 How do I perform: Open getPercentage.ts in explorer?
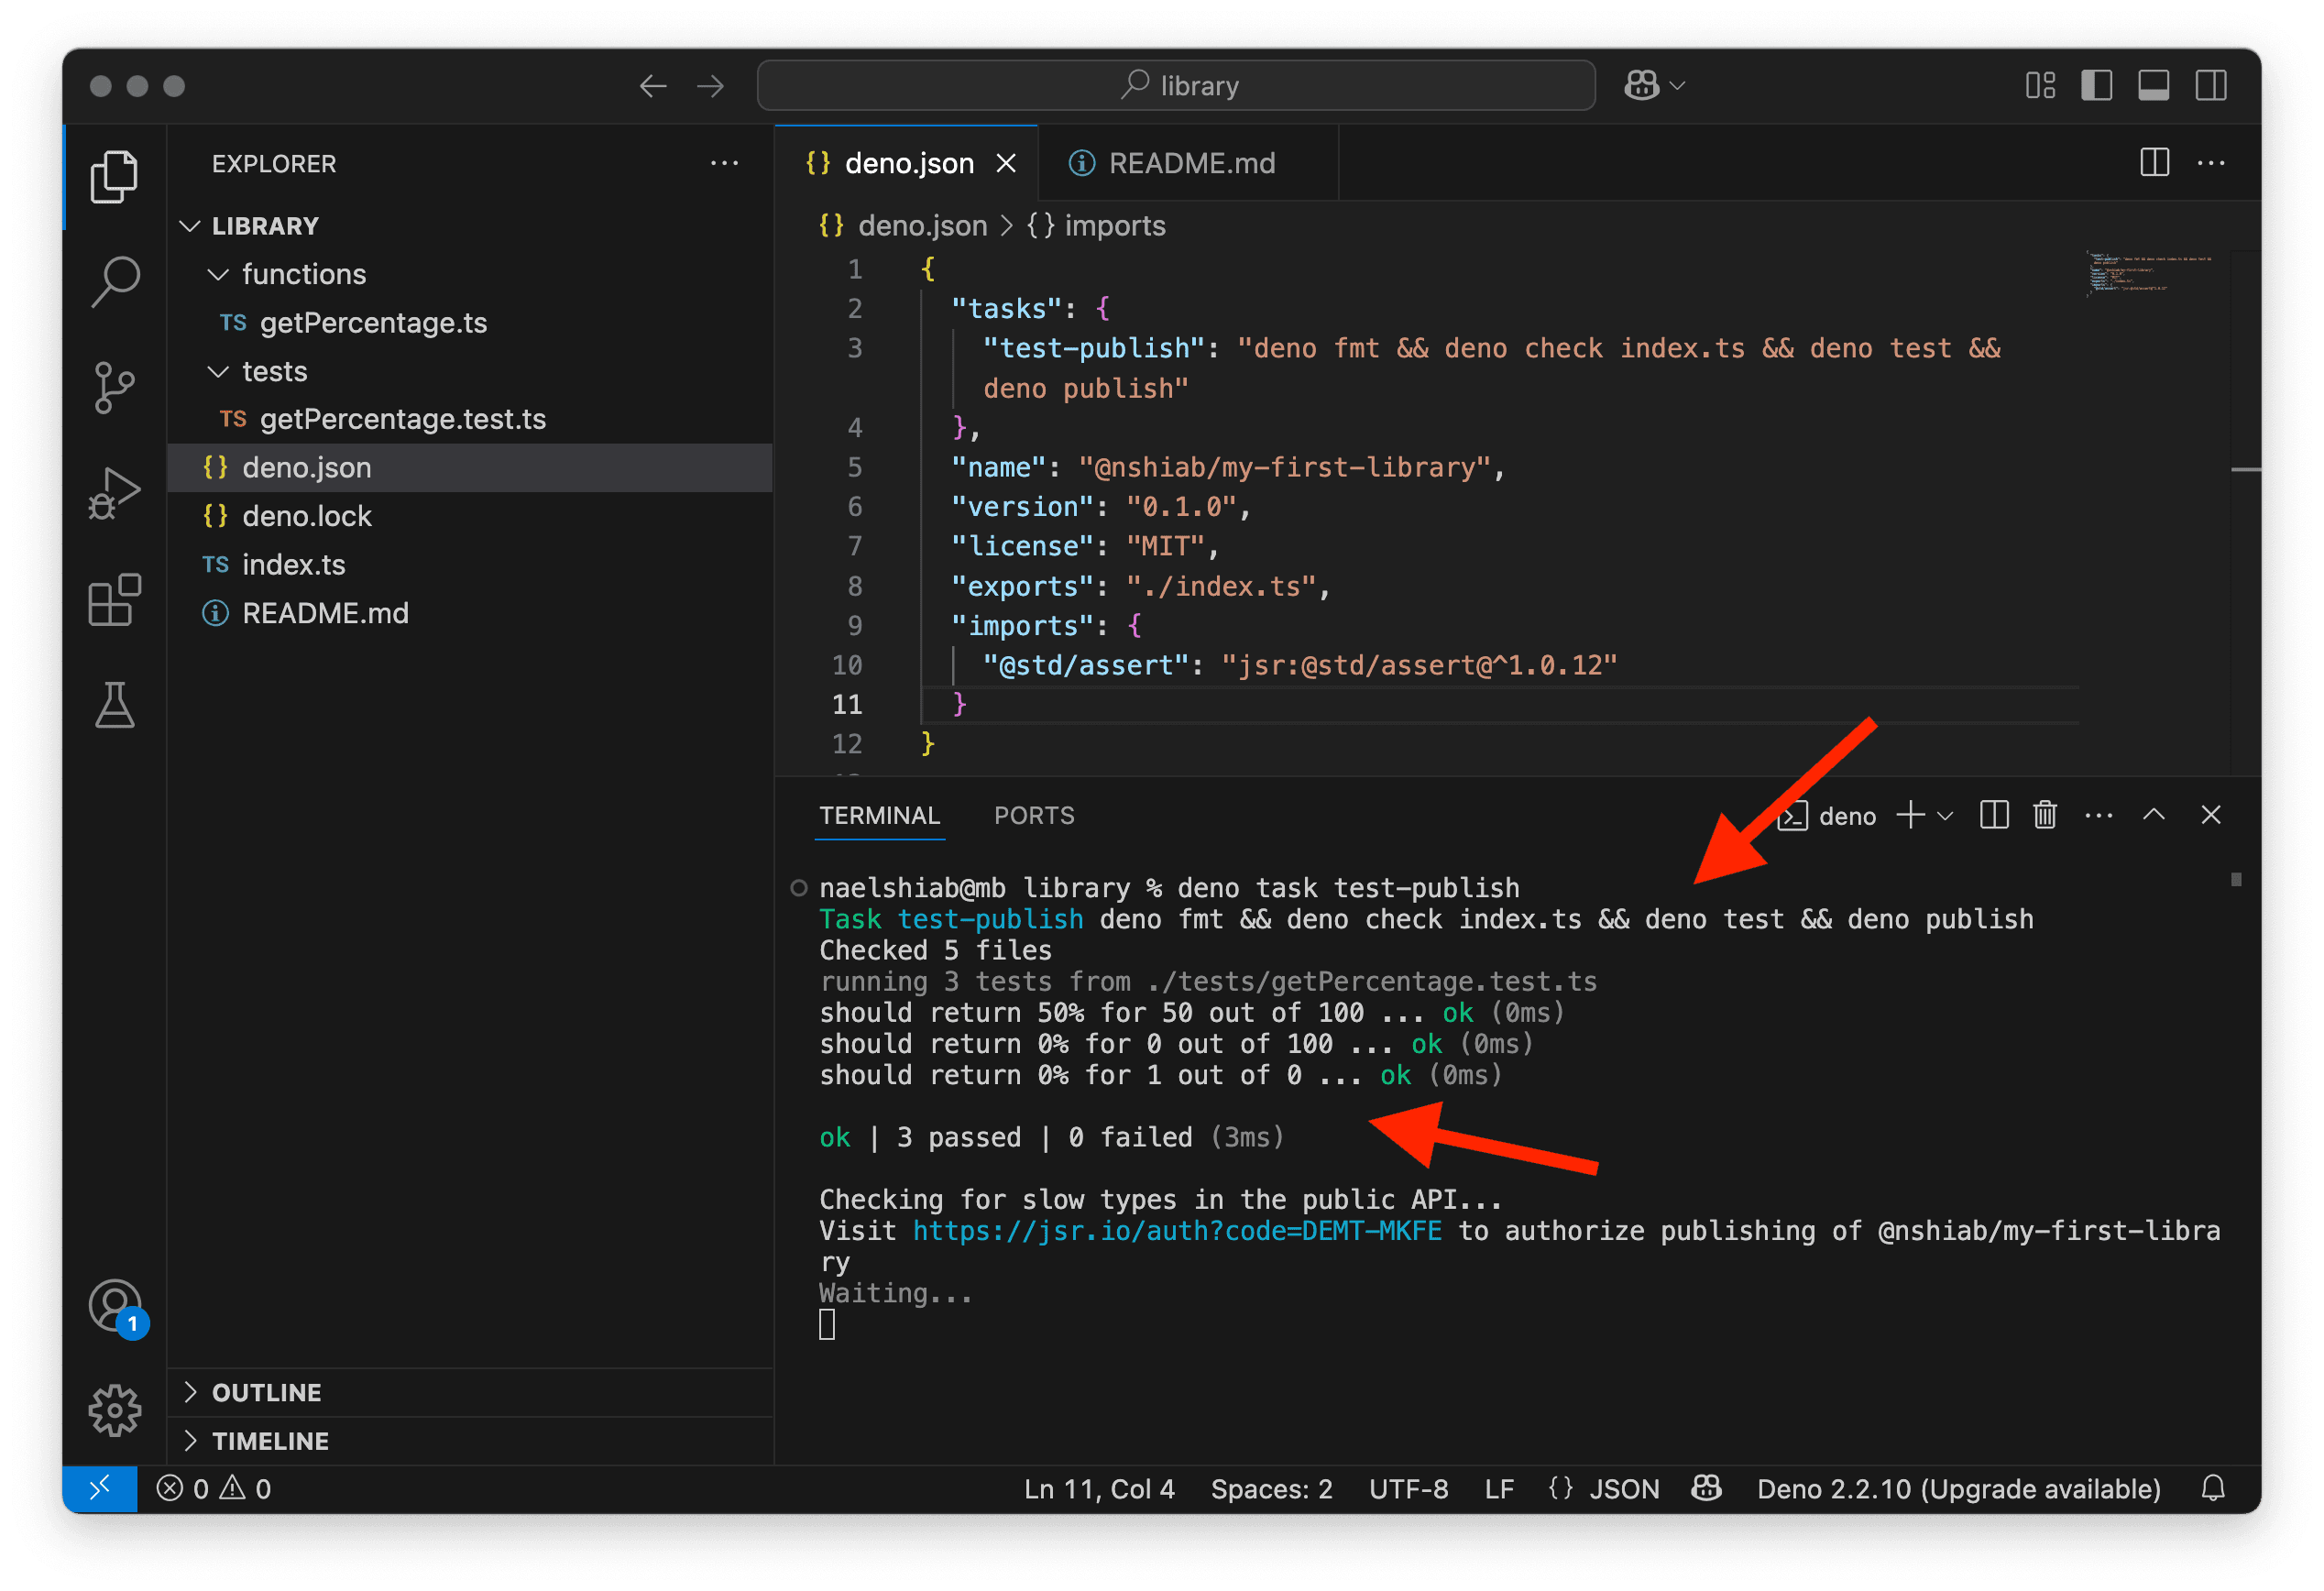tap(470, 322)
